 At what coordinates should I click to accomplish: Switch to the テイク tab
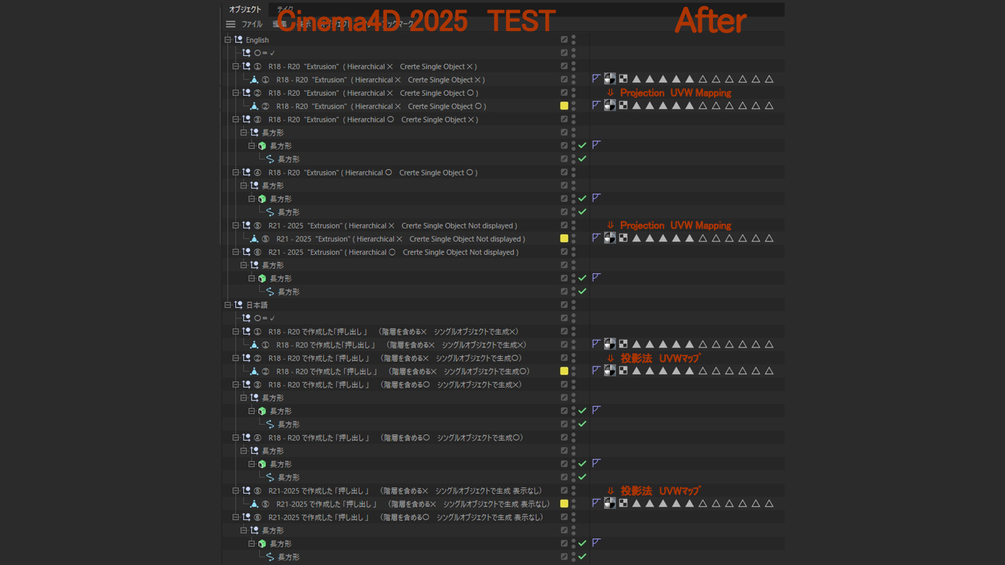pyautogui.click(x=285, y=9)
